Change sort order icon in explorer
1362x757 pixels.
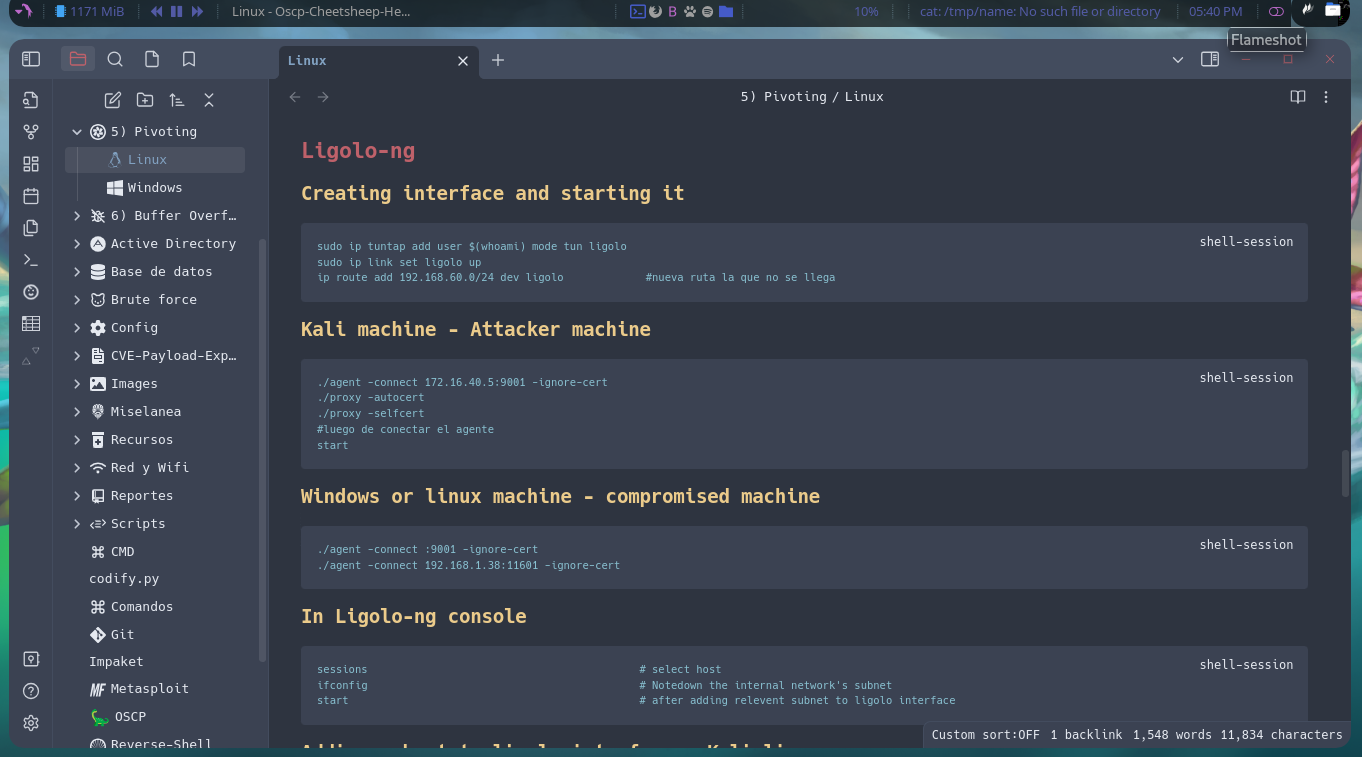(x=177, y=100)
